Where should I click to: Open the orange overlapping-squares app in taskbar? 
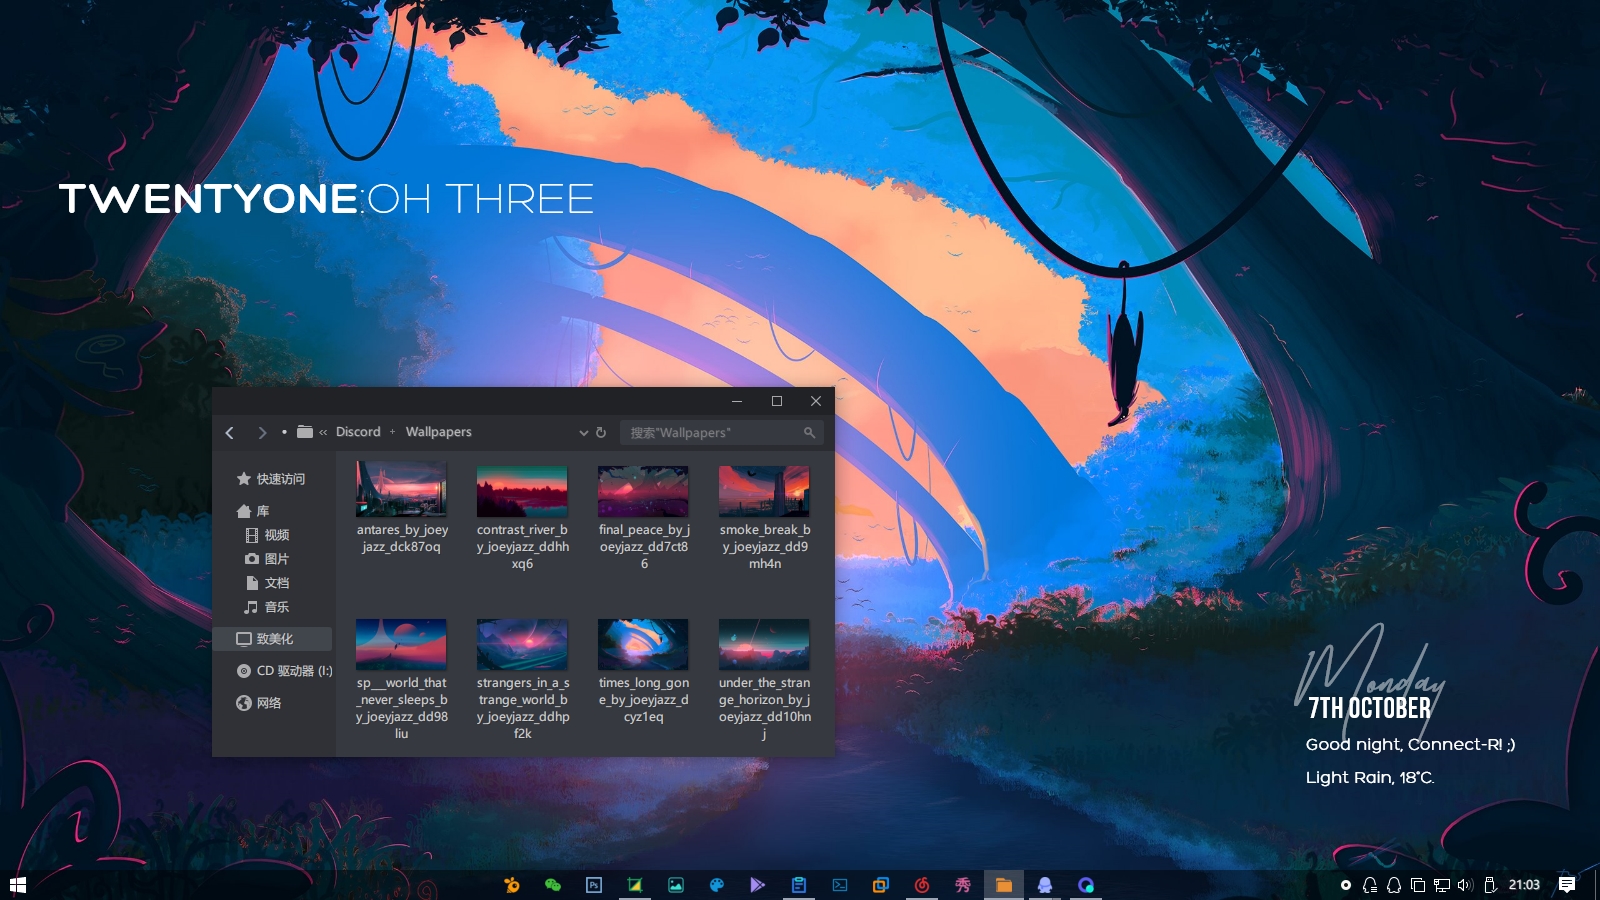click(880, 885)
